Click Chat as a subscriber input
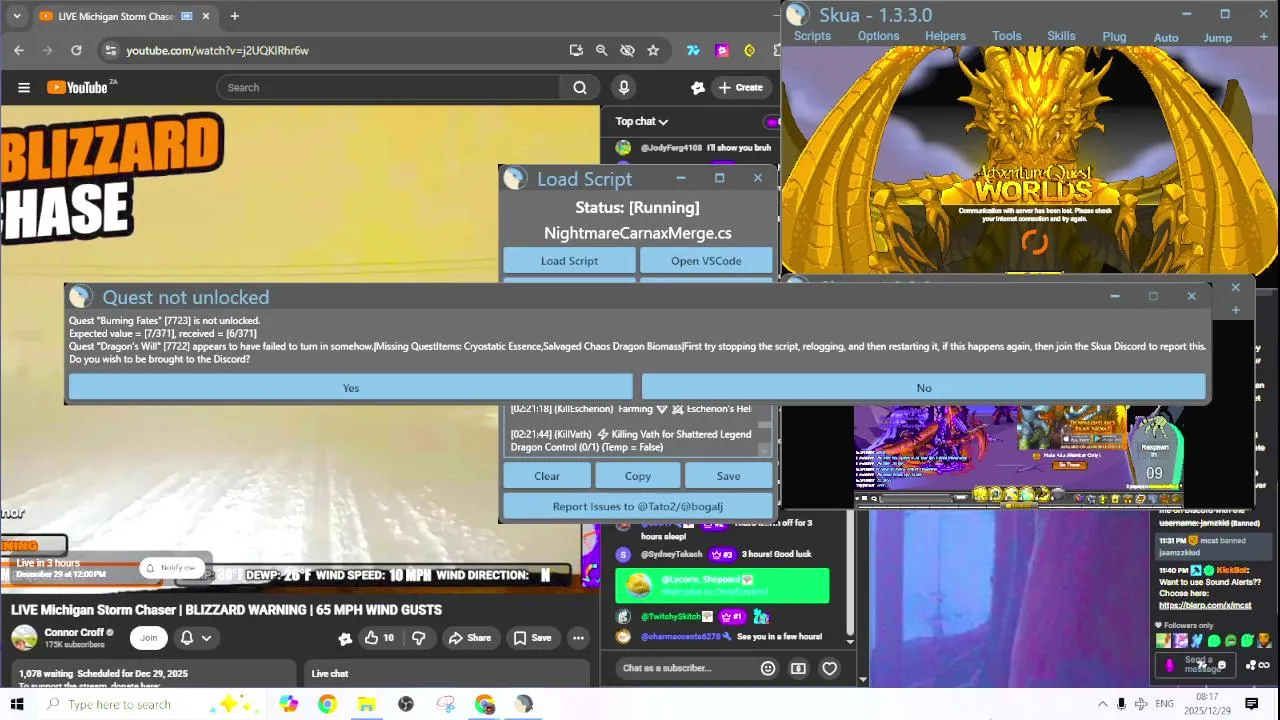This screenshot has height=720, width=1280. [684, 668]
